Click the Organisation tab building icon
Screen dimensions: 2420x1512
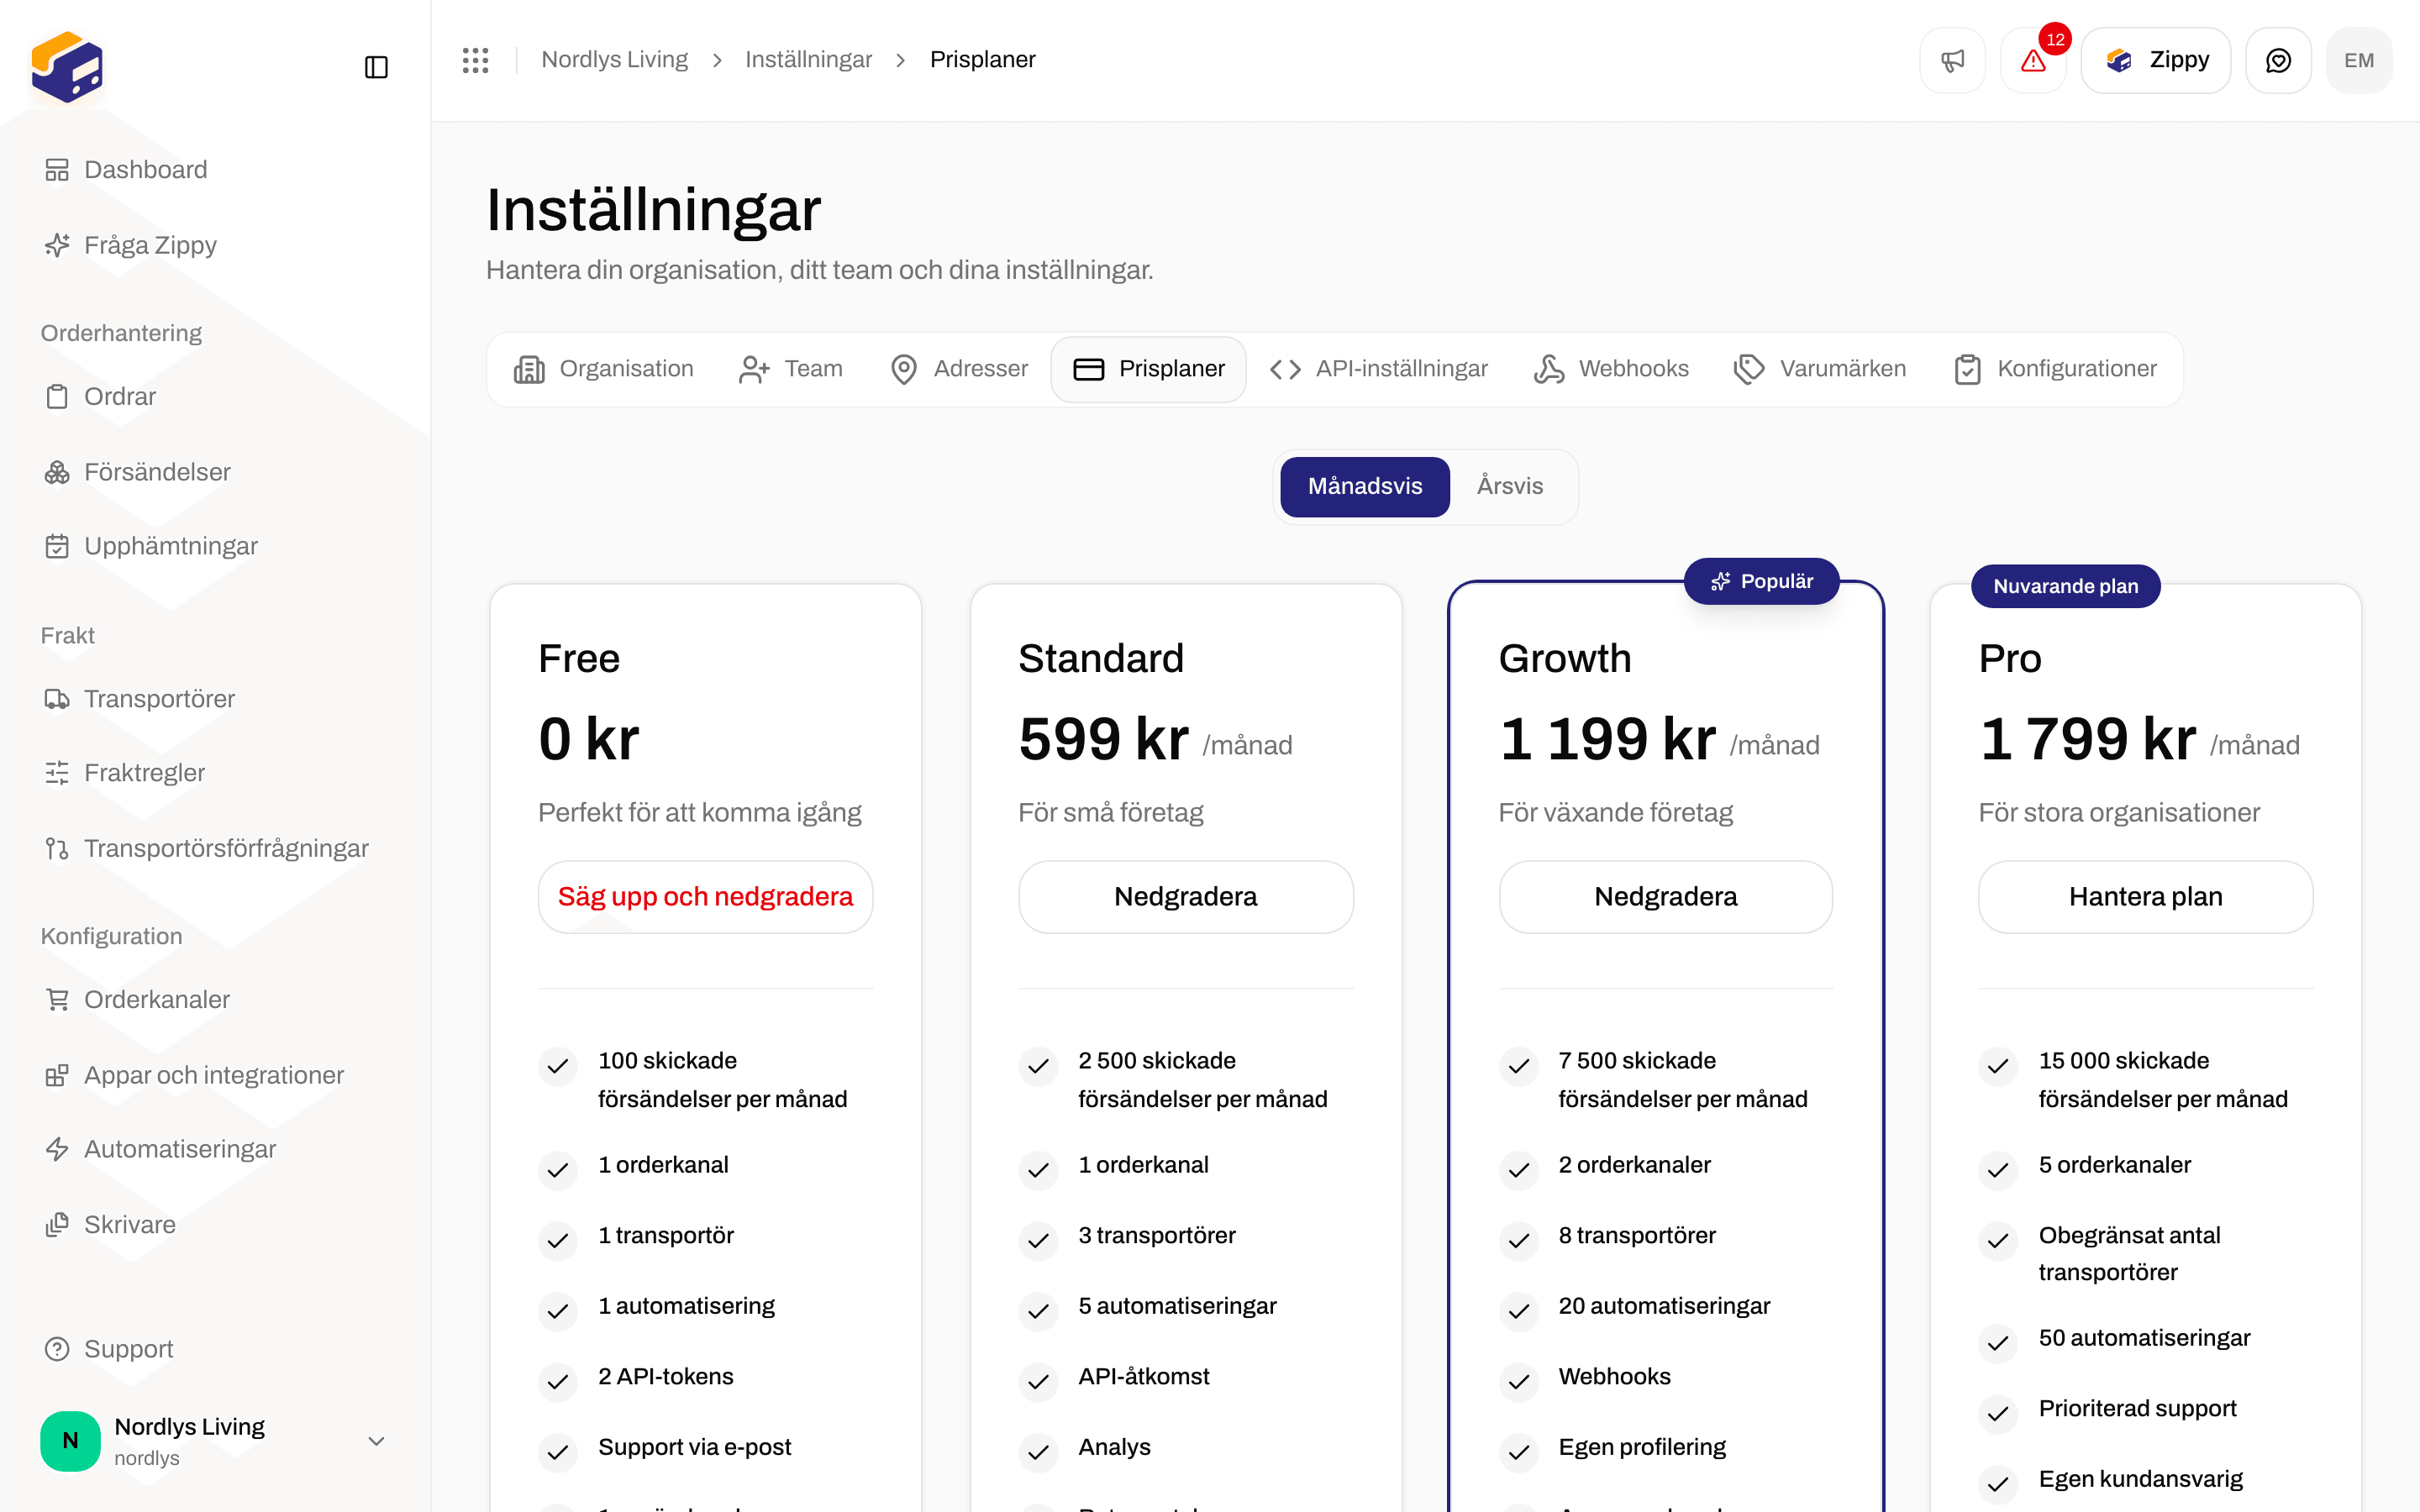pyautogui.click(x=529, y=369)
